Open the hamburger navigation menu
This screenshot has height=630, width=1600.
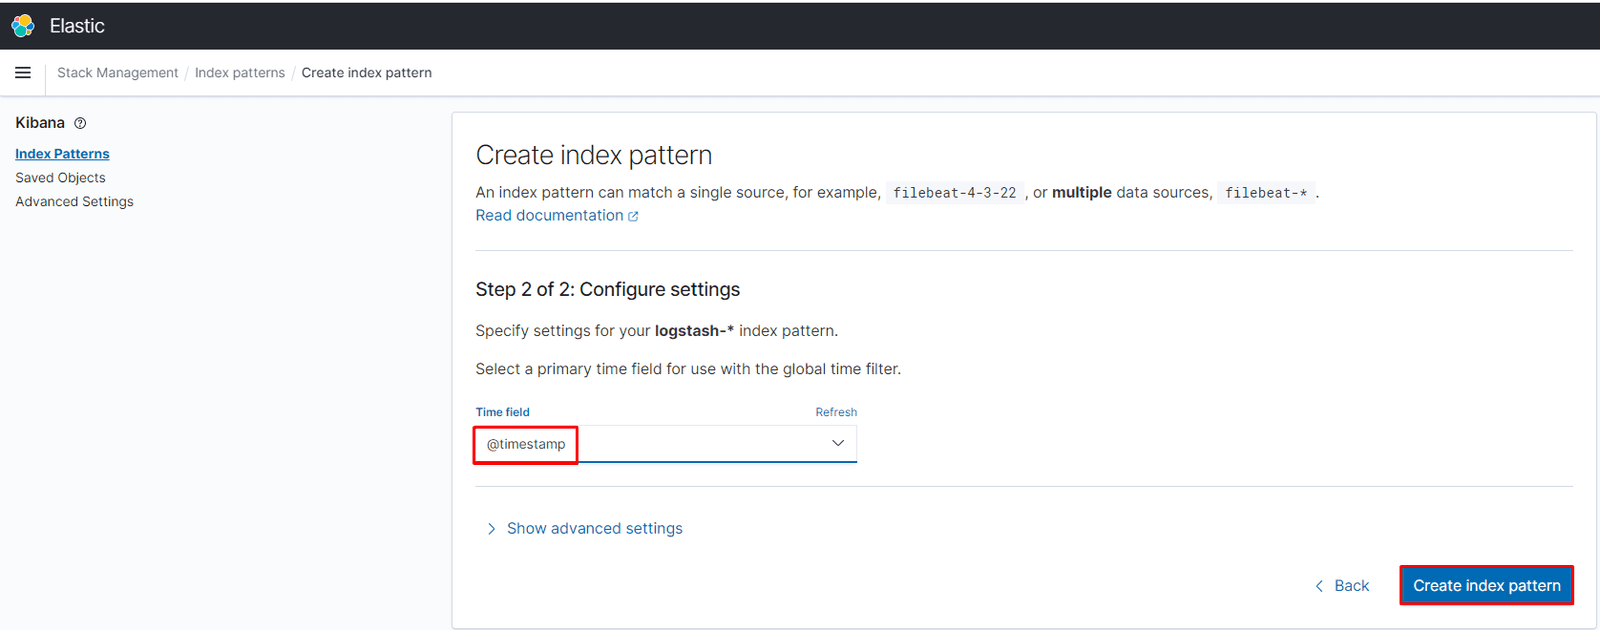pyautogui.click(x=23, y=73)
